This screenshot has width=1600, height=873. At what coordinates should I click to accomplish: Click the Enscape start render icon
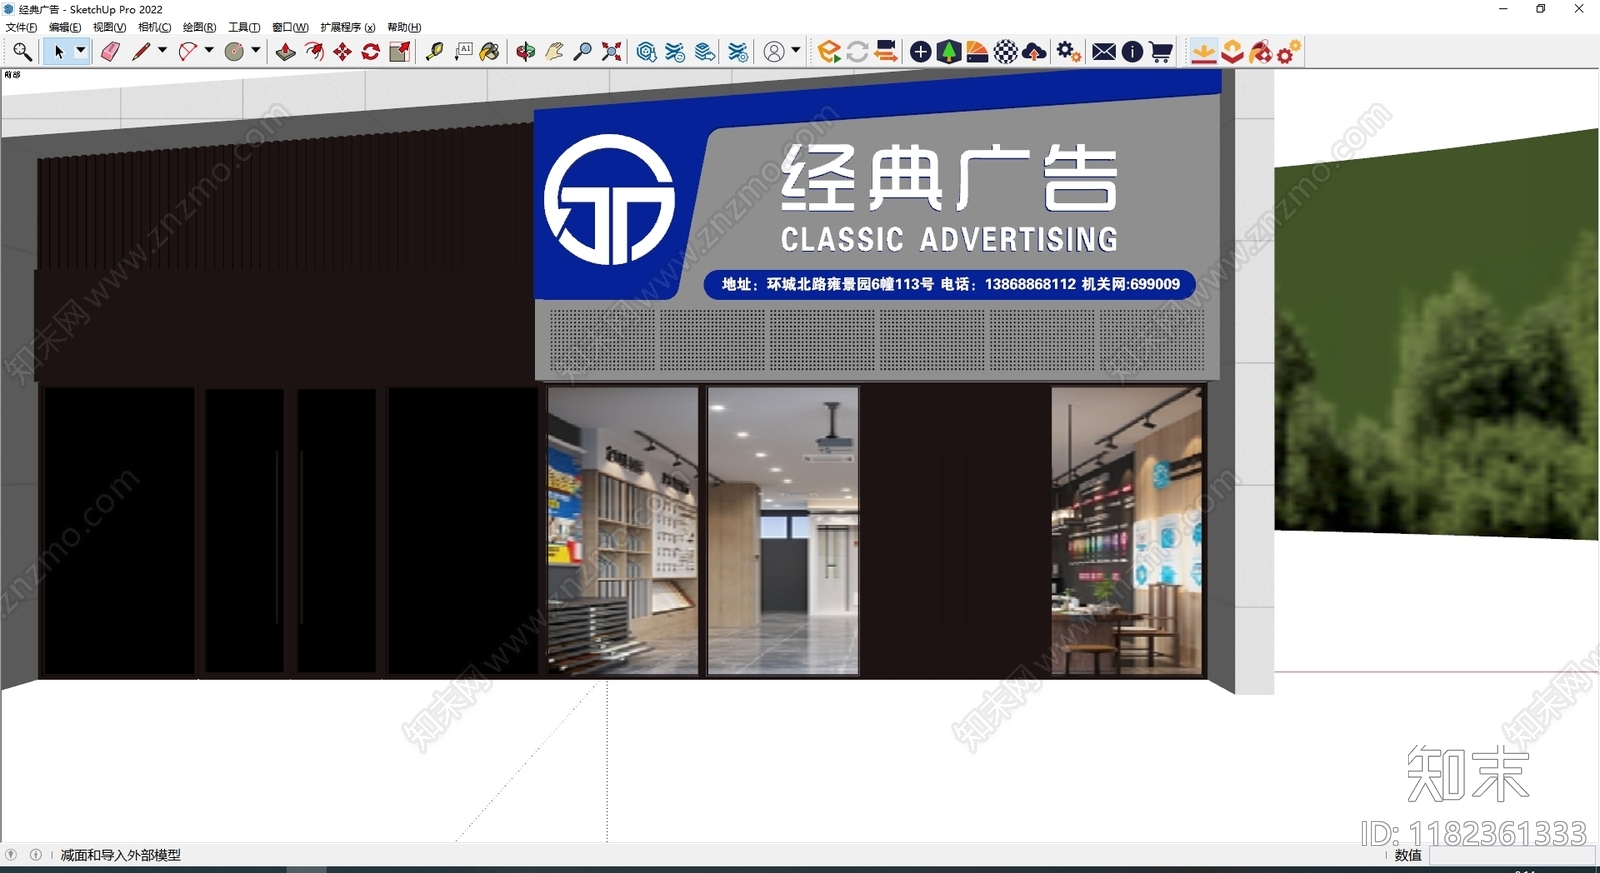coord(829,51)
